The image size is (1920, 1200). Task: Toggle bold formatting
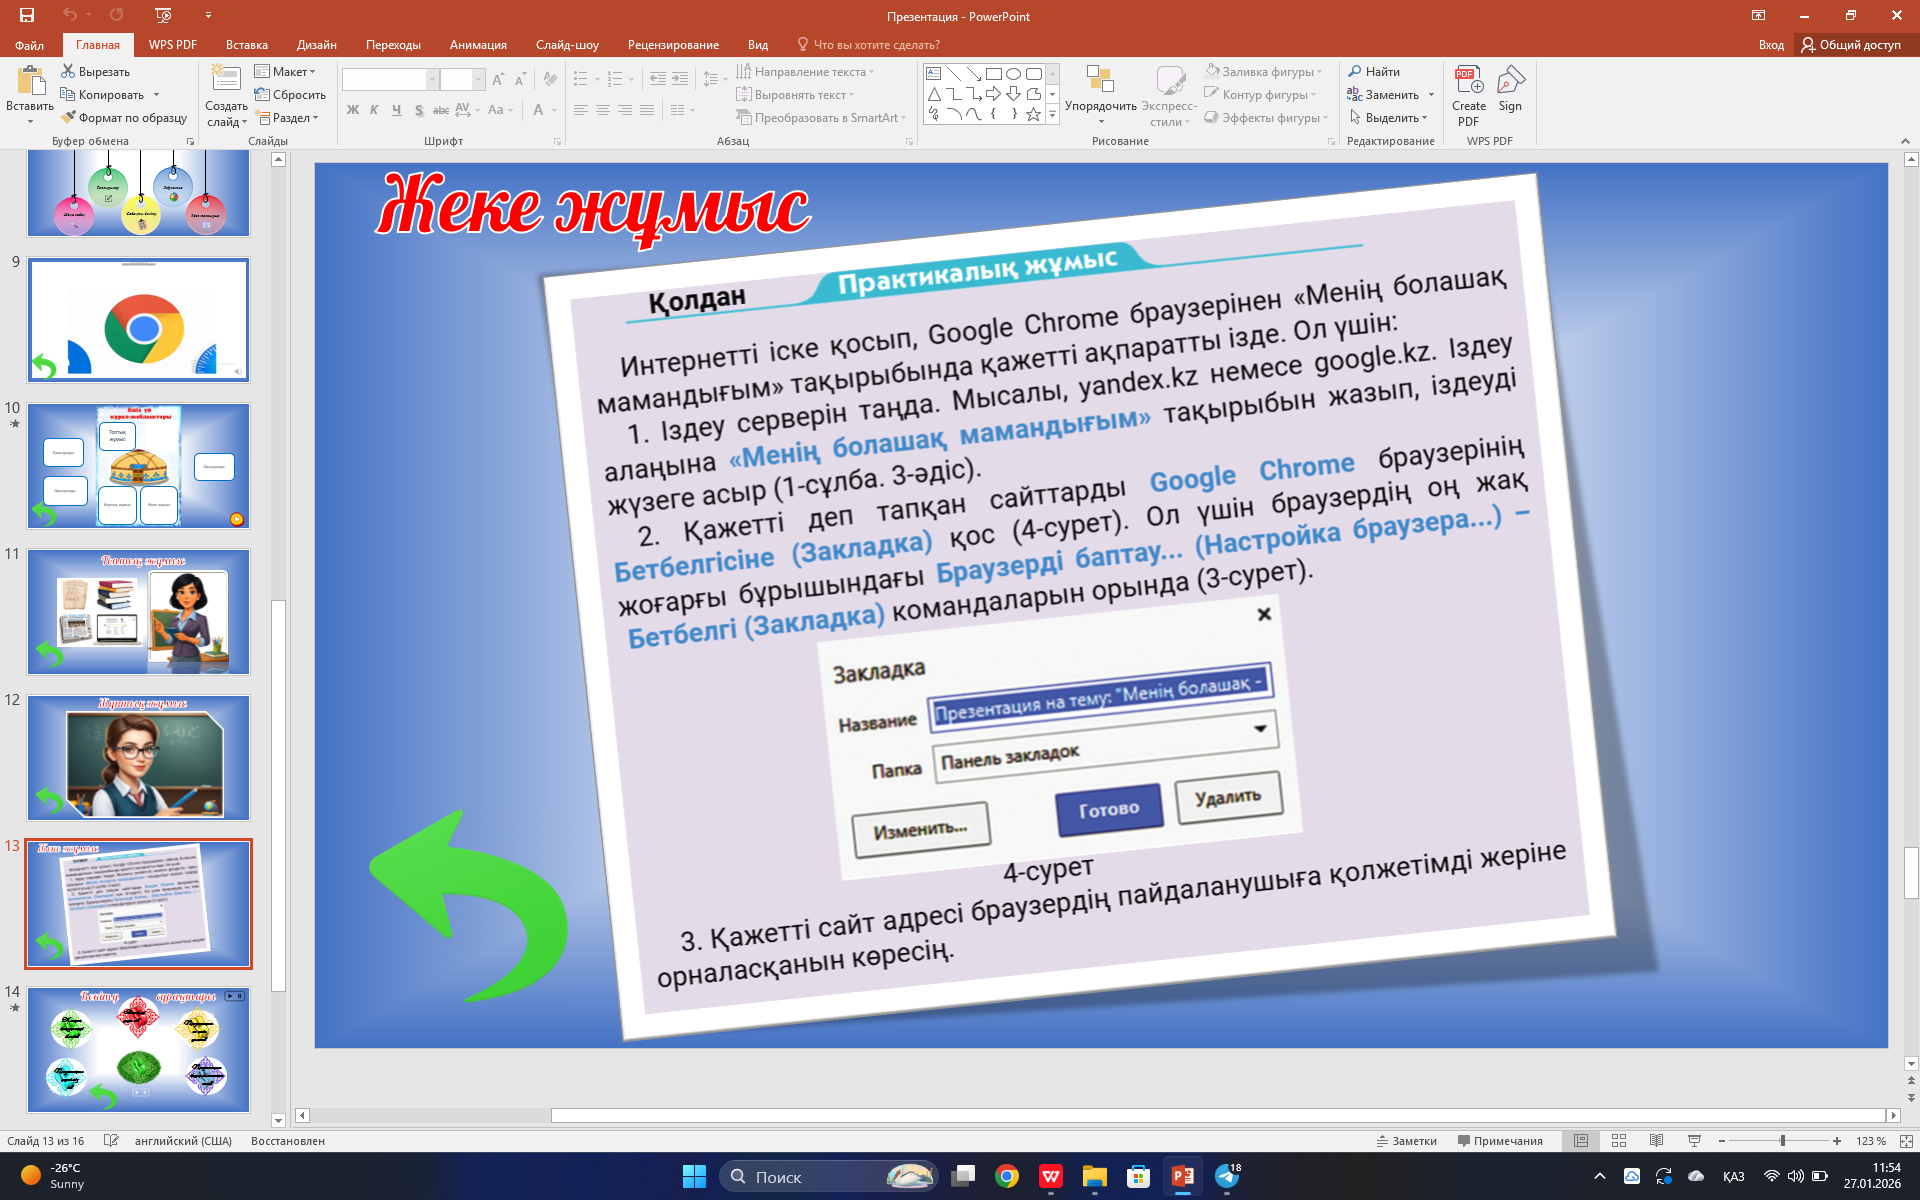352,110
